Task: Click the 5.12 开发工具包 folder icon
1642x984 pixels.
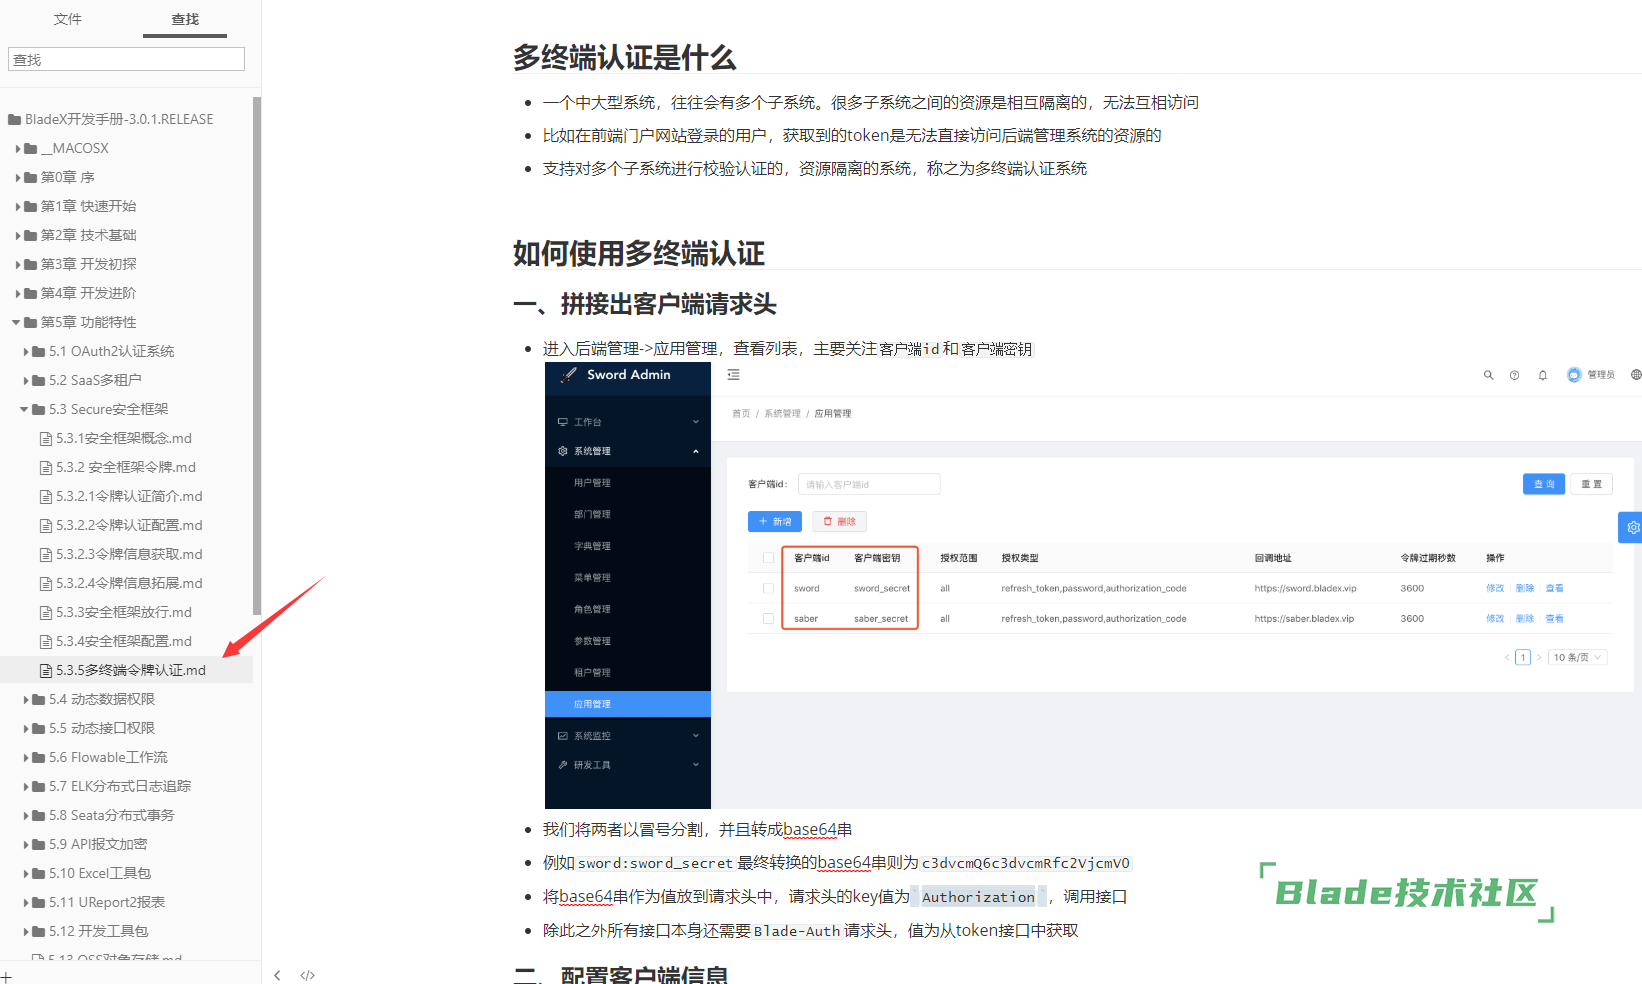Action: (x=38, y=931)
